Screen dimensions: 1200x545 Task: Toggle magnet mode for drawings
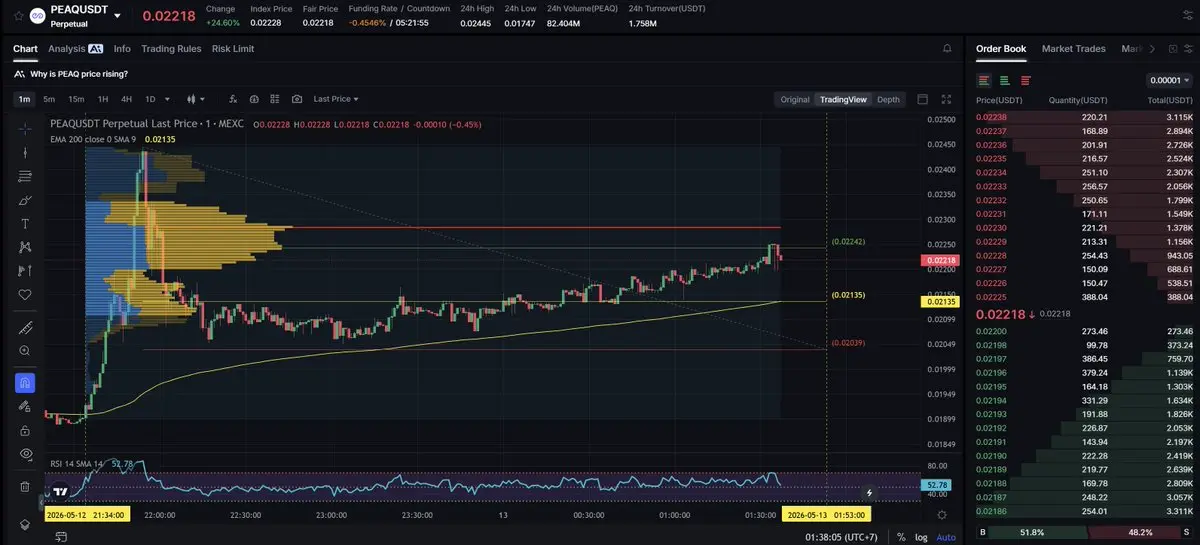pos(25,383)
